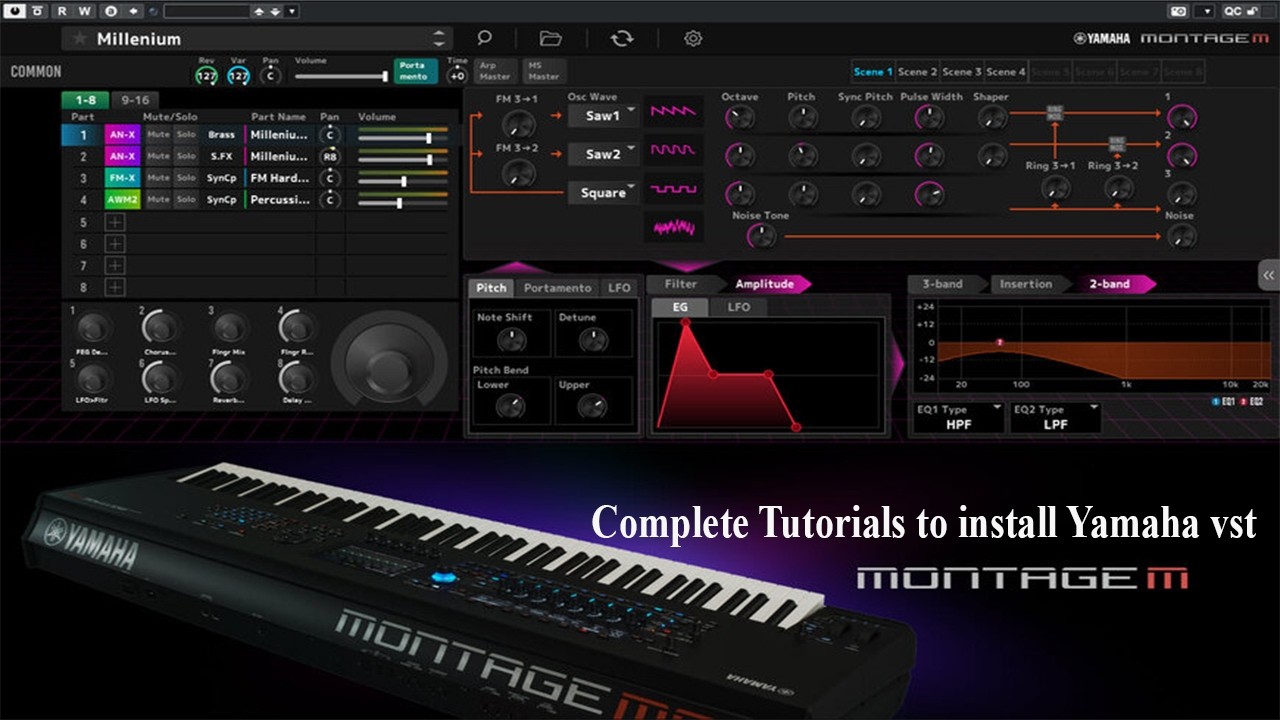Select Scene 3
Viewport: 1280px width, 720px height.
pos(962,72)
